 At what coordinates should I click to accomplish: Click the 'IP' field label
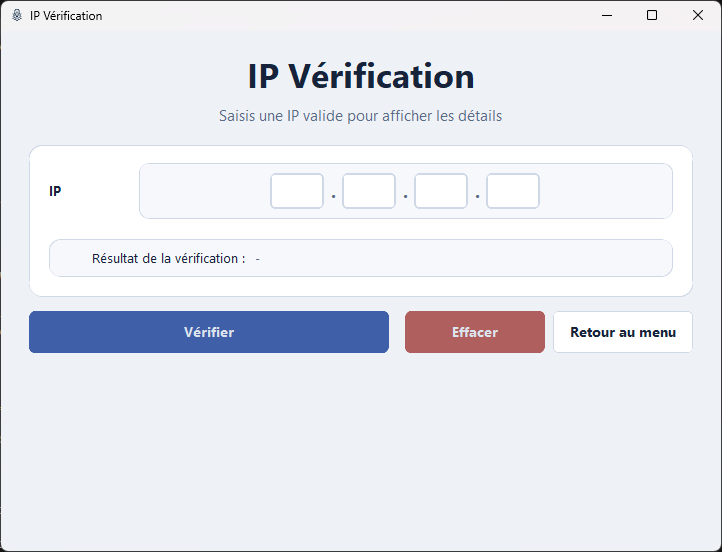pyautogui.click(x=55, y=191)
